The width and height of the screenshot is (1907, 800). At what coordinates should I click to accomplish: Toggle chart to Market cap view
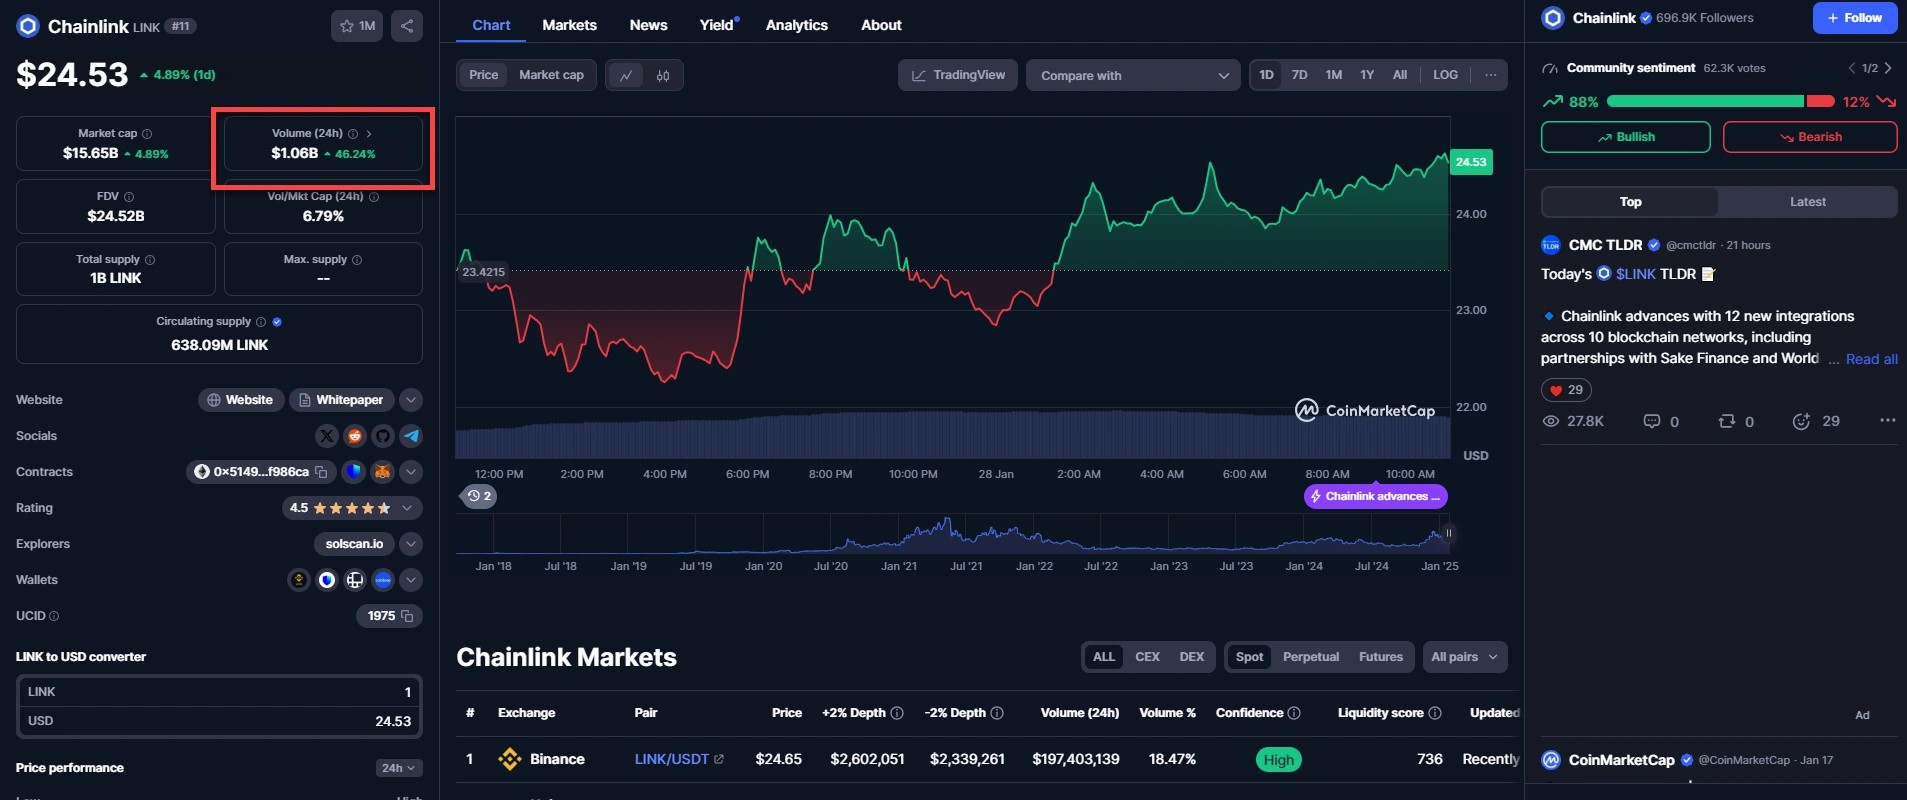551,75
